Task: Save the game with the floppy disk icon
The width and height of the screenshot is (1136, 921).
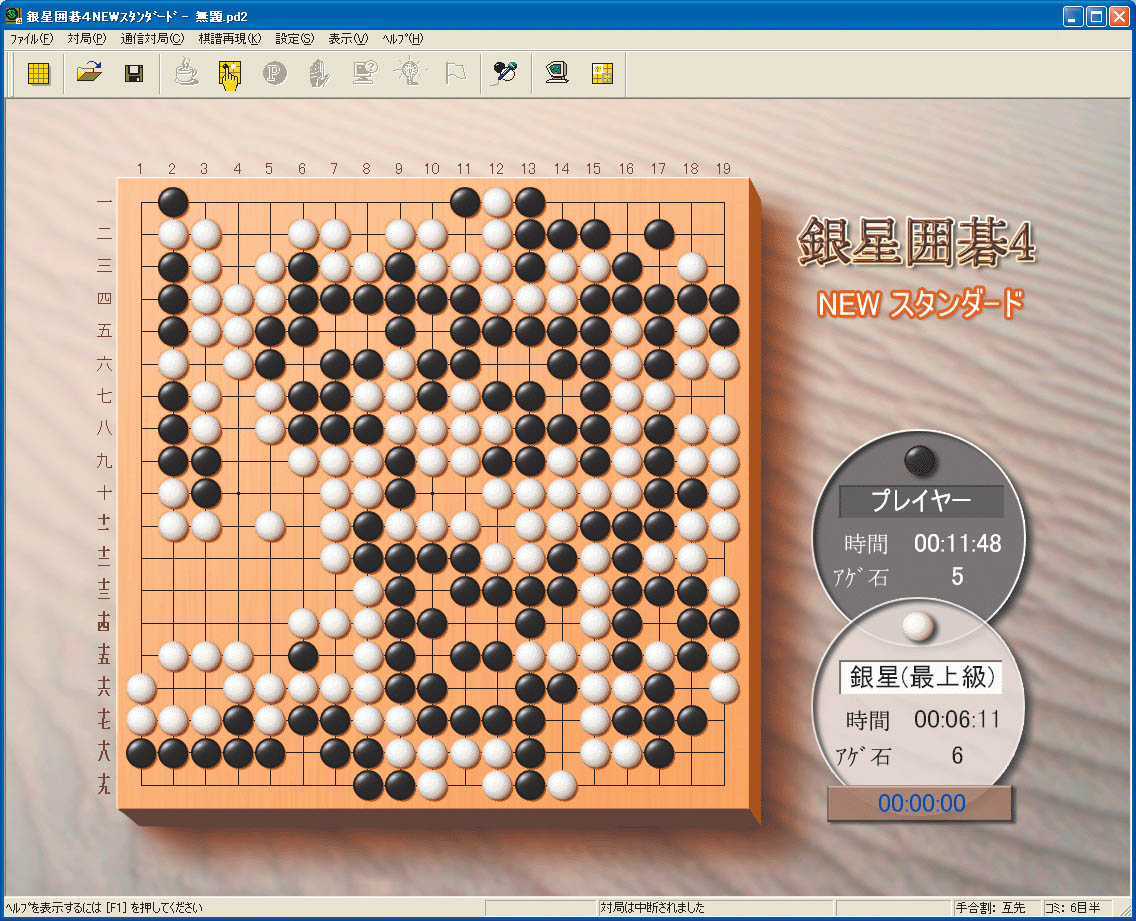Action: (x=134, y=73)
